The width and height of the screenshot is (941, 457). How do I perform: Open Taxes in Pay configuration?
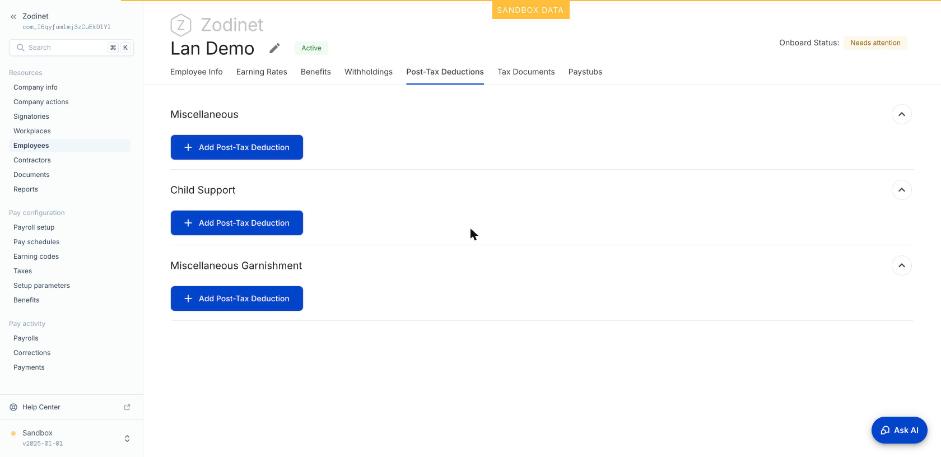[x=22, y=271]
